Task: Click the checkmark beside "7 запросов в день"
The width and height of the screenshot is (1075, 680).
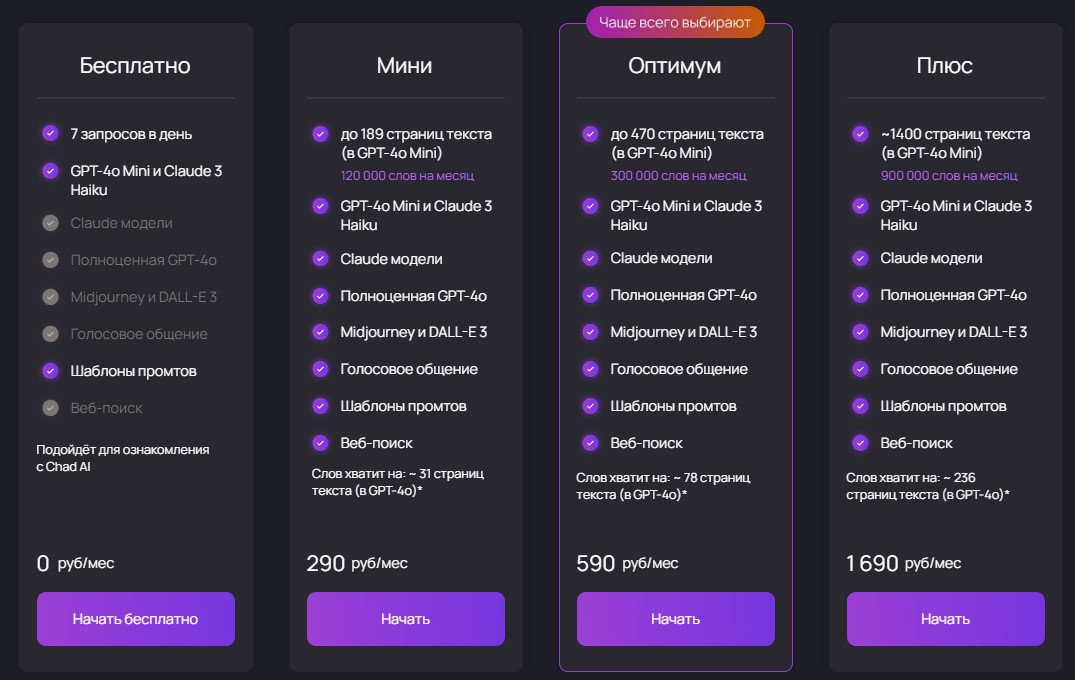Action: 50,133
